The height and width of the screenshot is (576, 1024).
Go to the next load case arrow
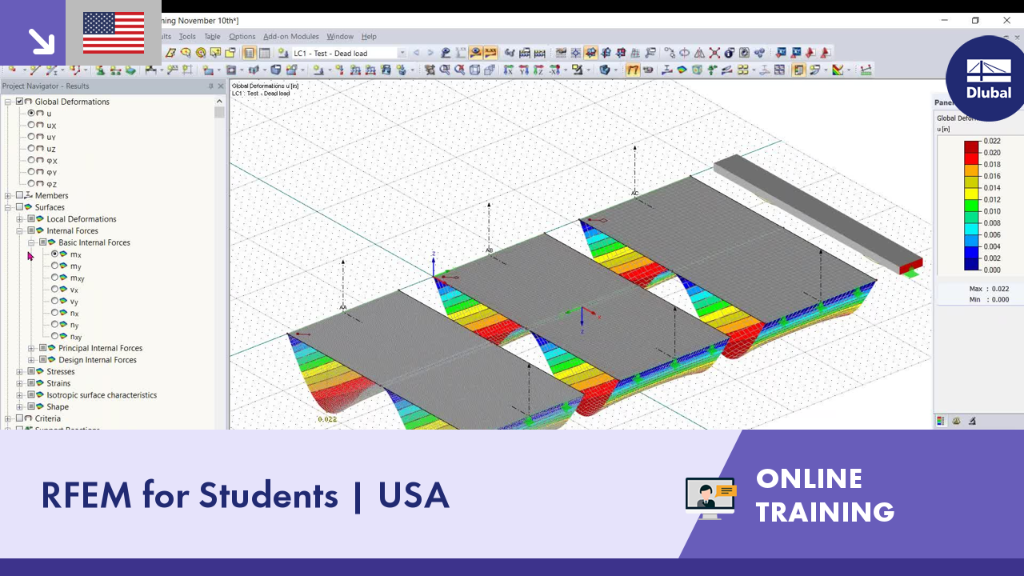click(x=430, y=53)
